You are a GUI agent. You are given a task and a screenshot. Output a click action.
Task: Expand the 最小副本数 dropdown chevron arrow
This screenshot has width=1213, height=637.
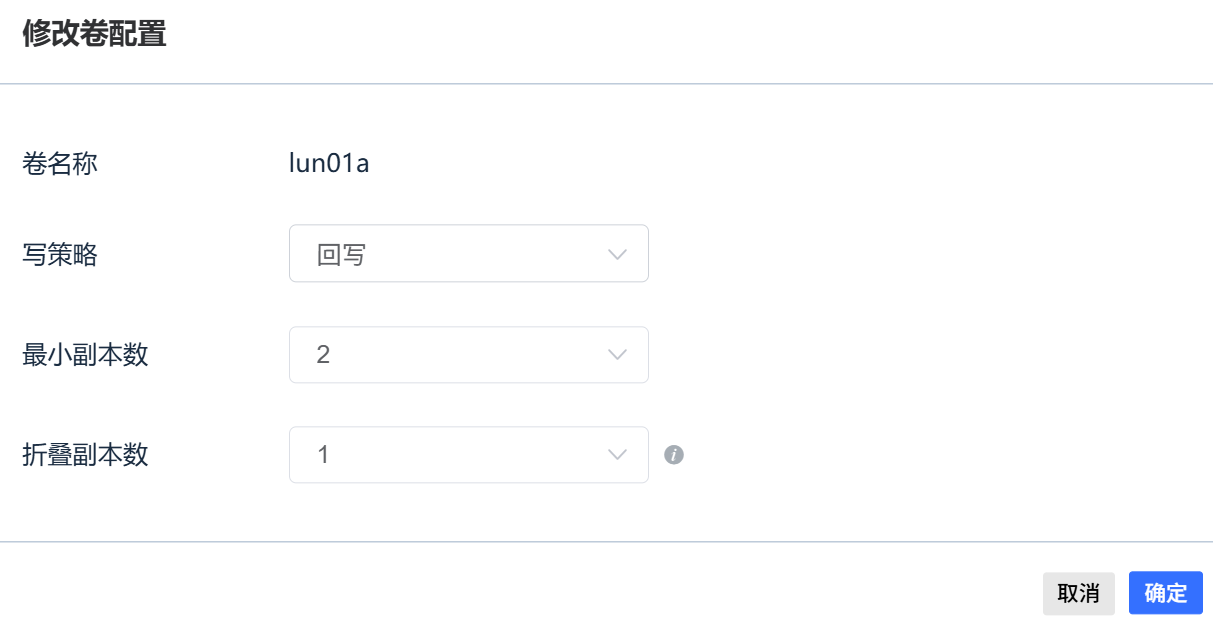click(x=618, y=354)
